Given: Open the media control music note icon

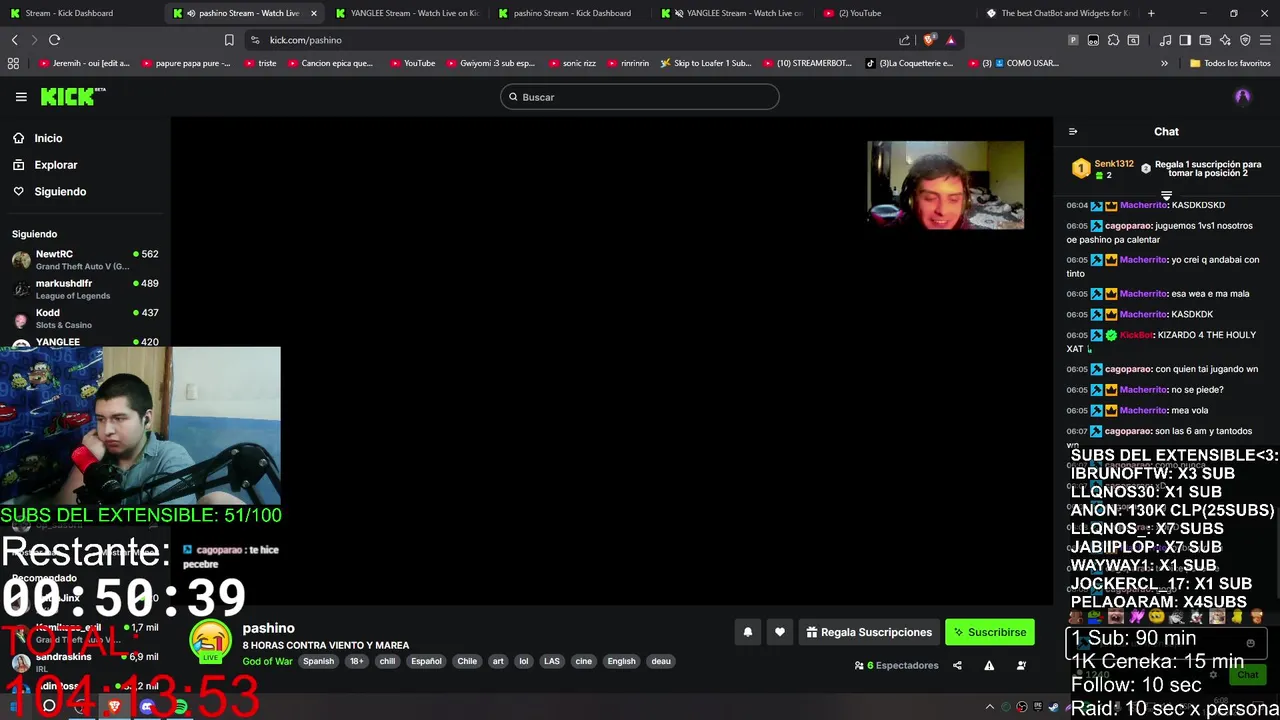Looking at the screenshot, I should 1165,40.
